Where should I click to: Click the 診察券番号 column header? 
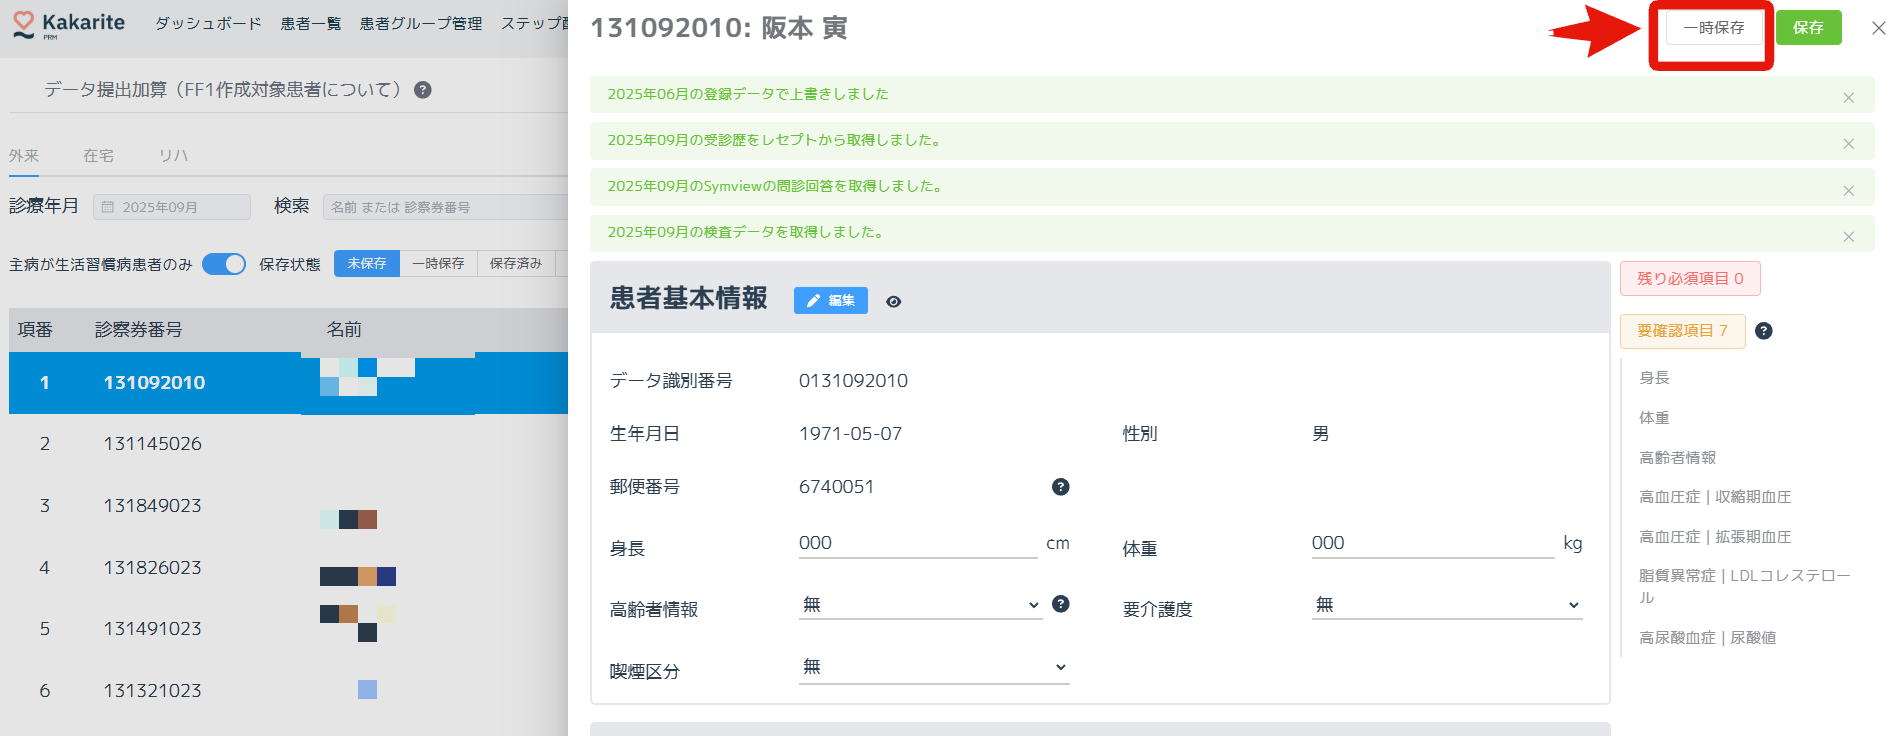pyautogui.click(x=138, y=330)
